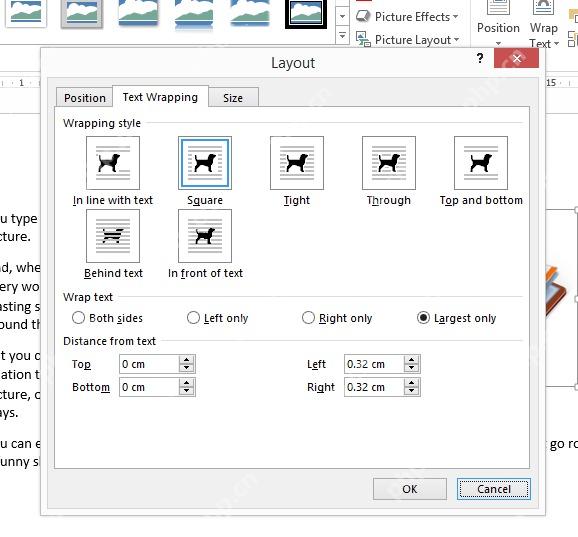Decrease the Left distance value
578x537 pixels.
coord(411,368)
